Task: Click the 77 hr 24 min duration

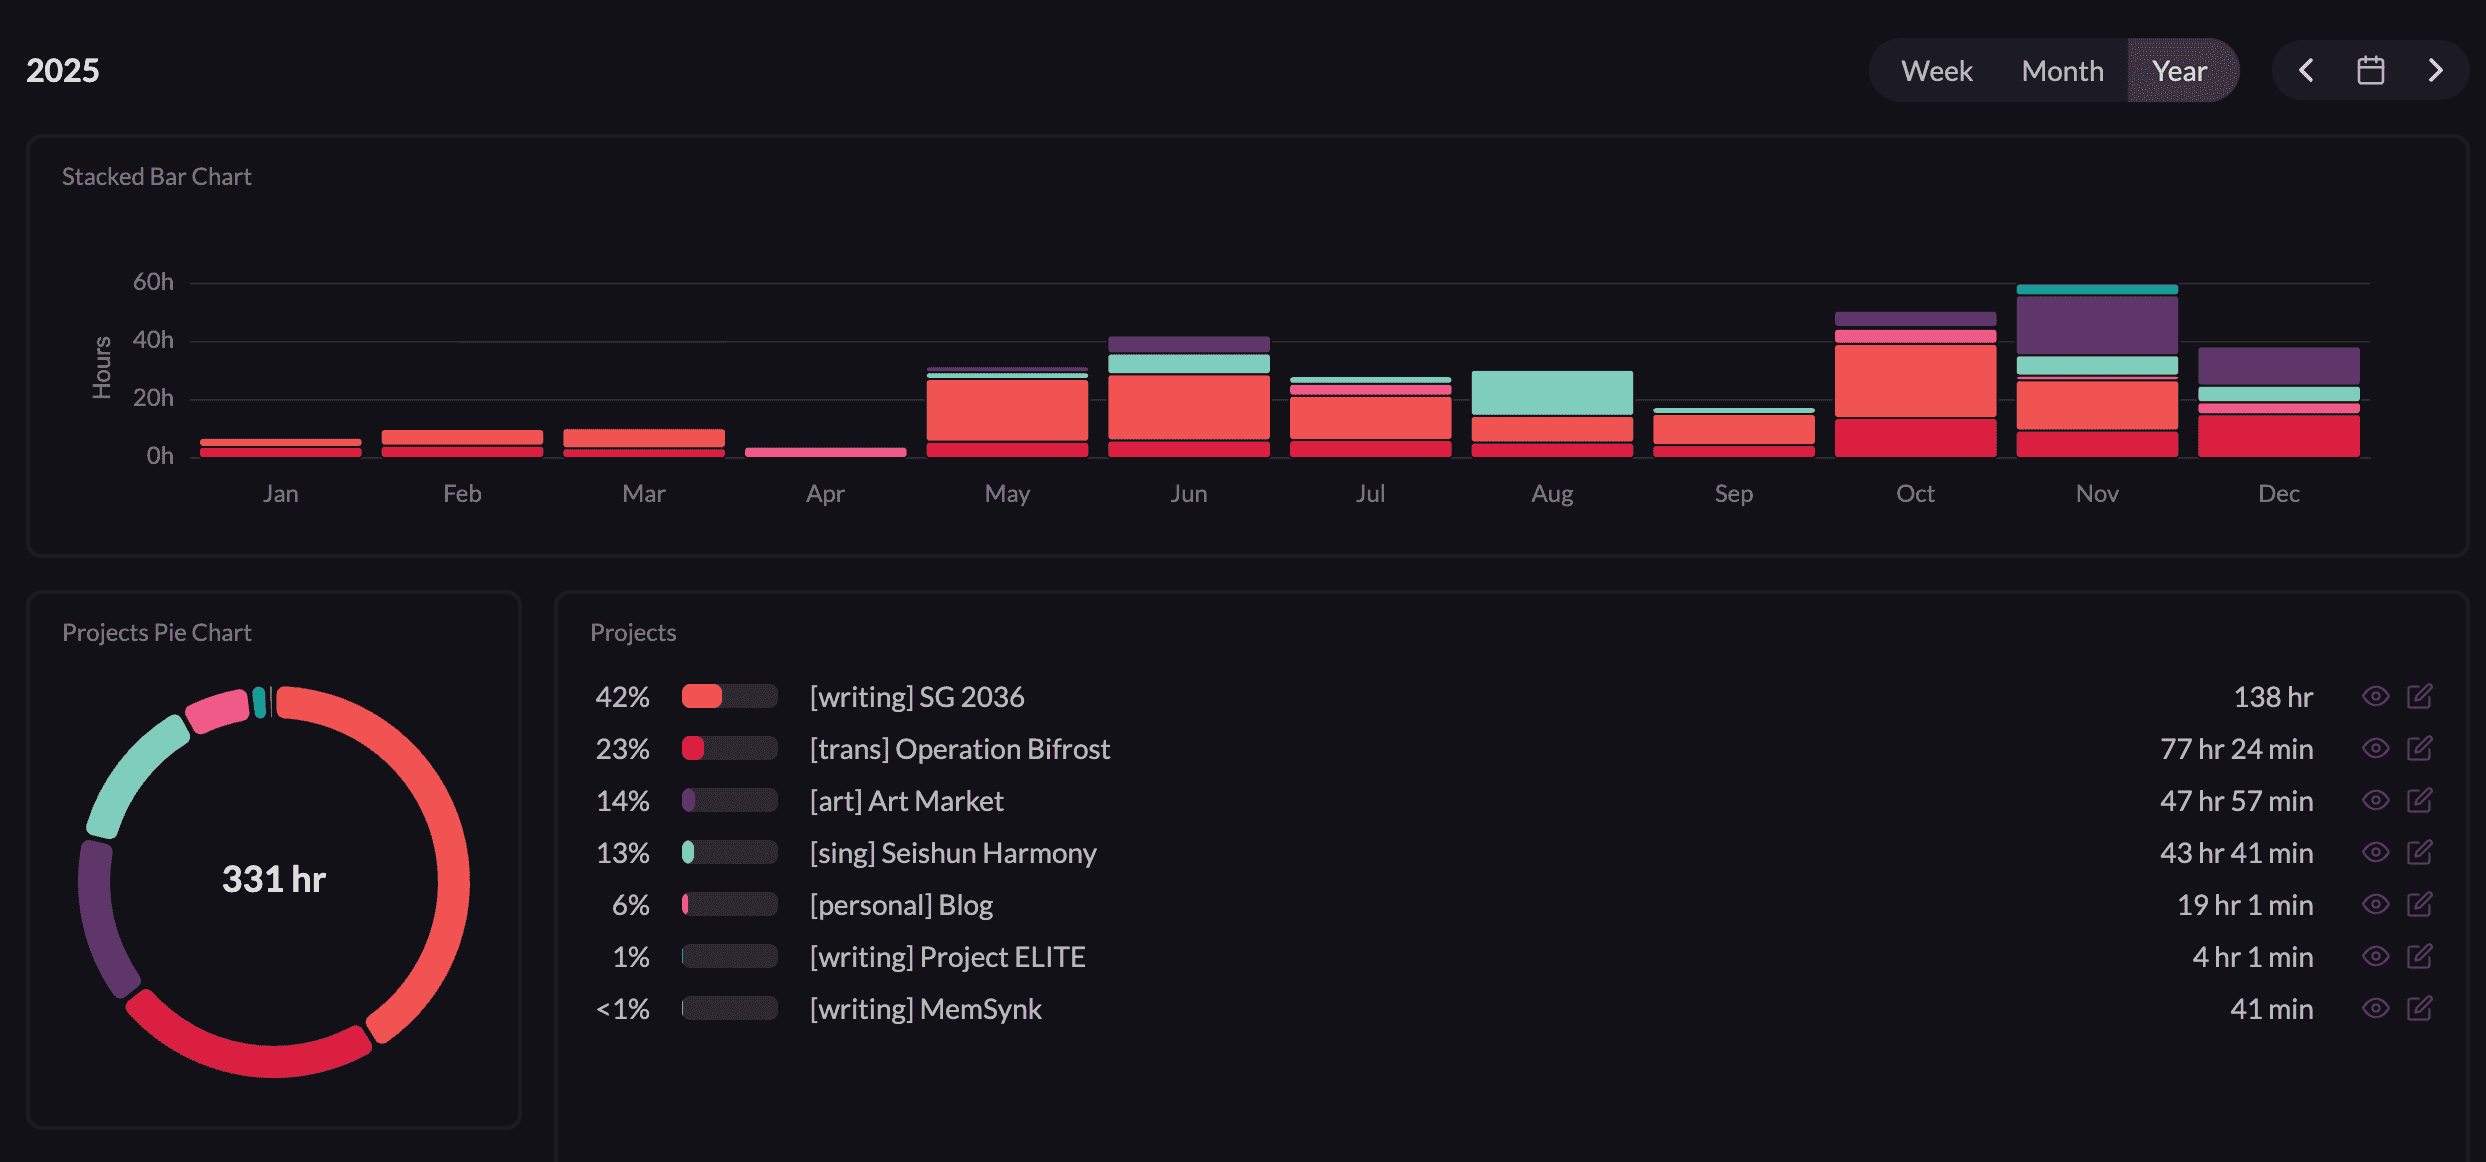Action: pos(2236,748)
